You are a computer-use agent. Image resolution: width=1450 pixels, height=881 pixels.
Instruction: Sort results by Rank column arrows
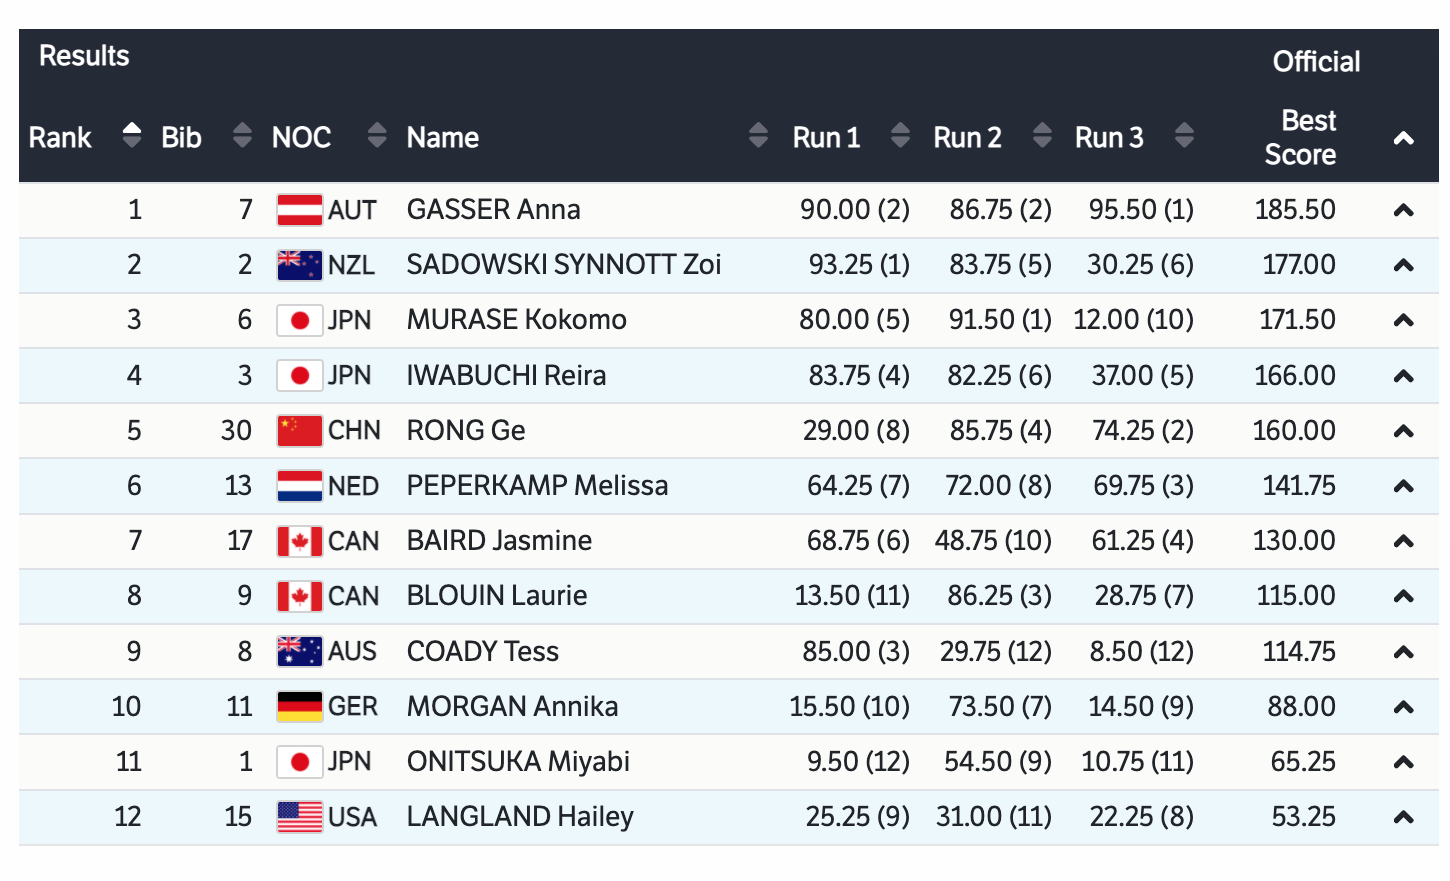click(x=131, y=136)
